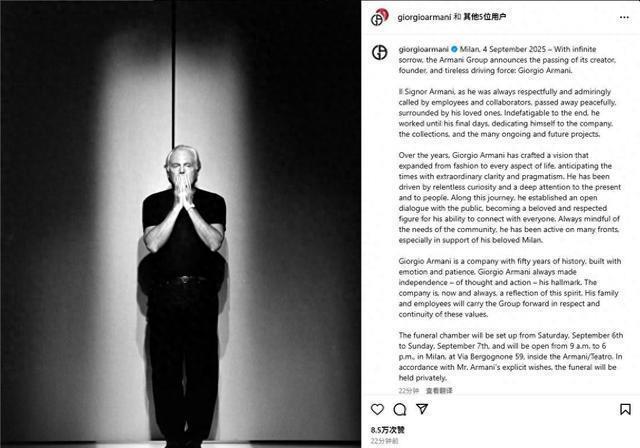Viewport: 640px width, 448px height.
Task: View the 其他5位用户 collaborators list
Action: click(x=485, y=17)
